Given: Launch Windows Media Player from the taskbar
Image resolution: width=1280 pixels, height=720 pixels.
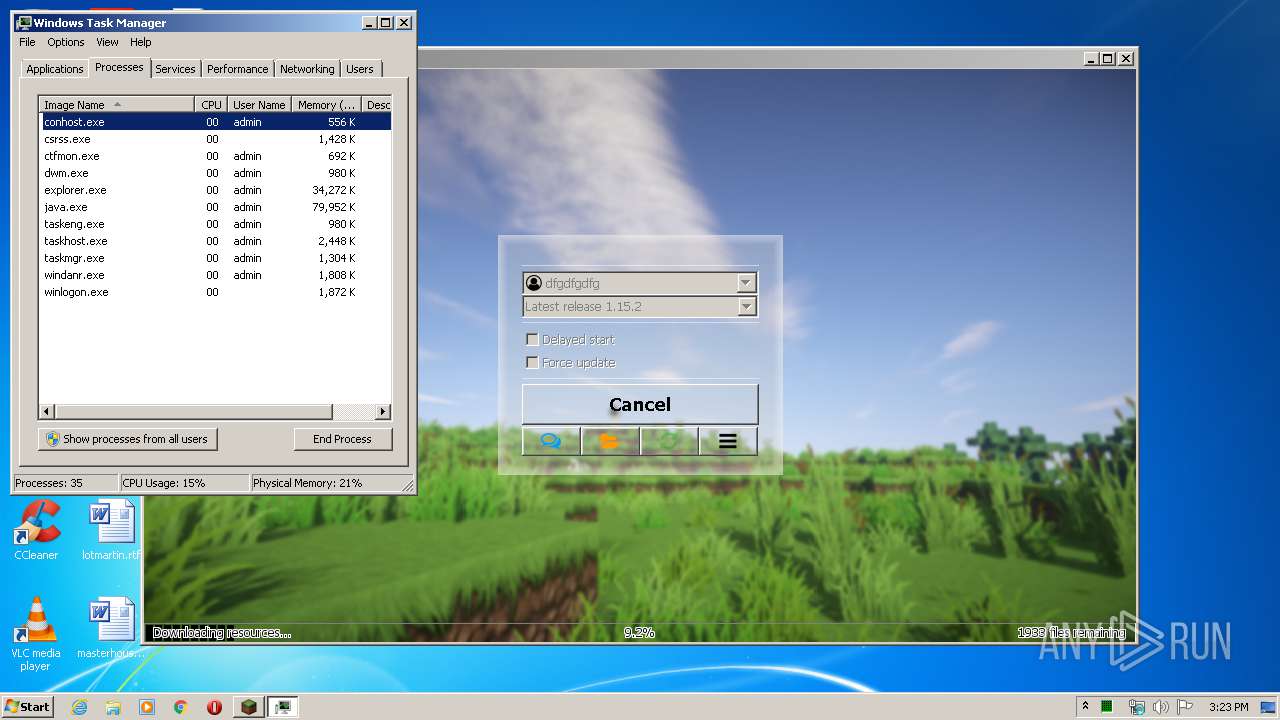Looking at the screenshot, I should point(147,707).
